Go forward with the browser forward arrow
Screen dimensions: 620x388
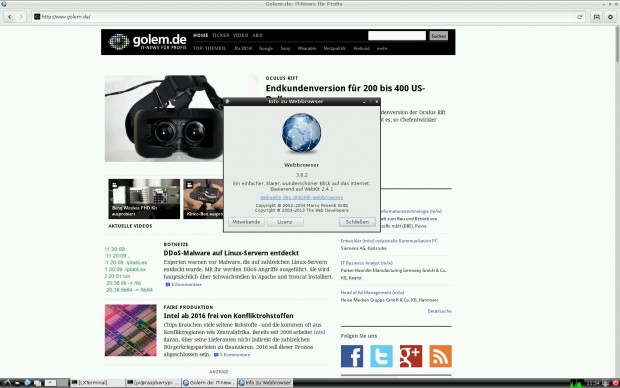[x=21, y=17]
